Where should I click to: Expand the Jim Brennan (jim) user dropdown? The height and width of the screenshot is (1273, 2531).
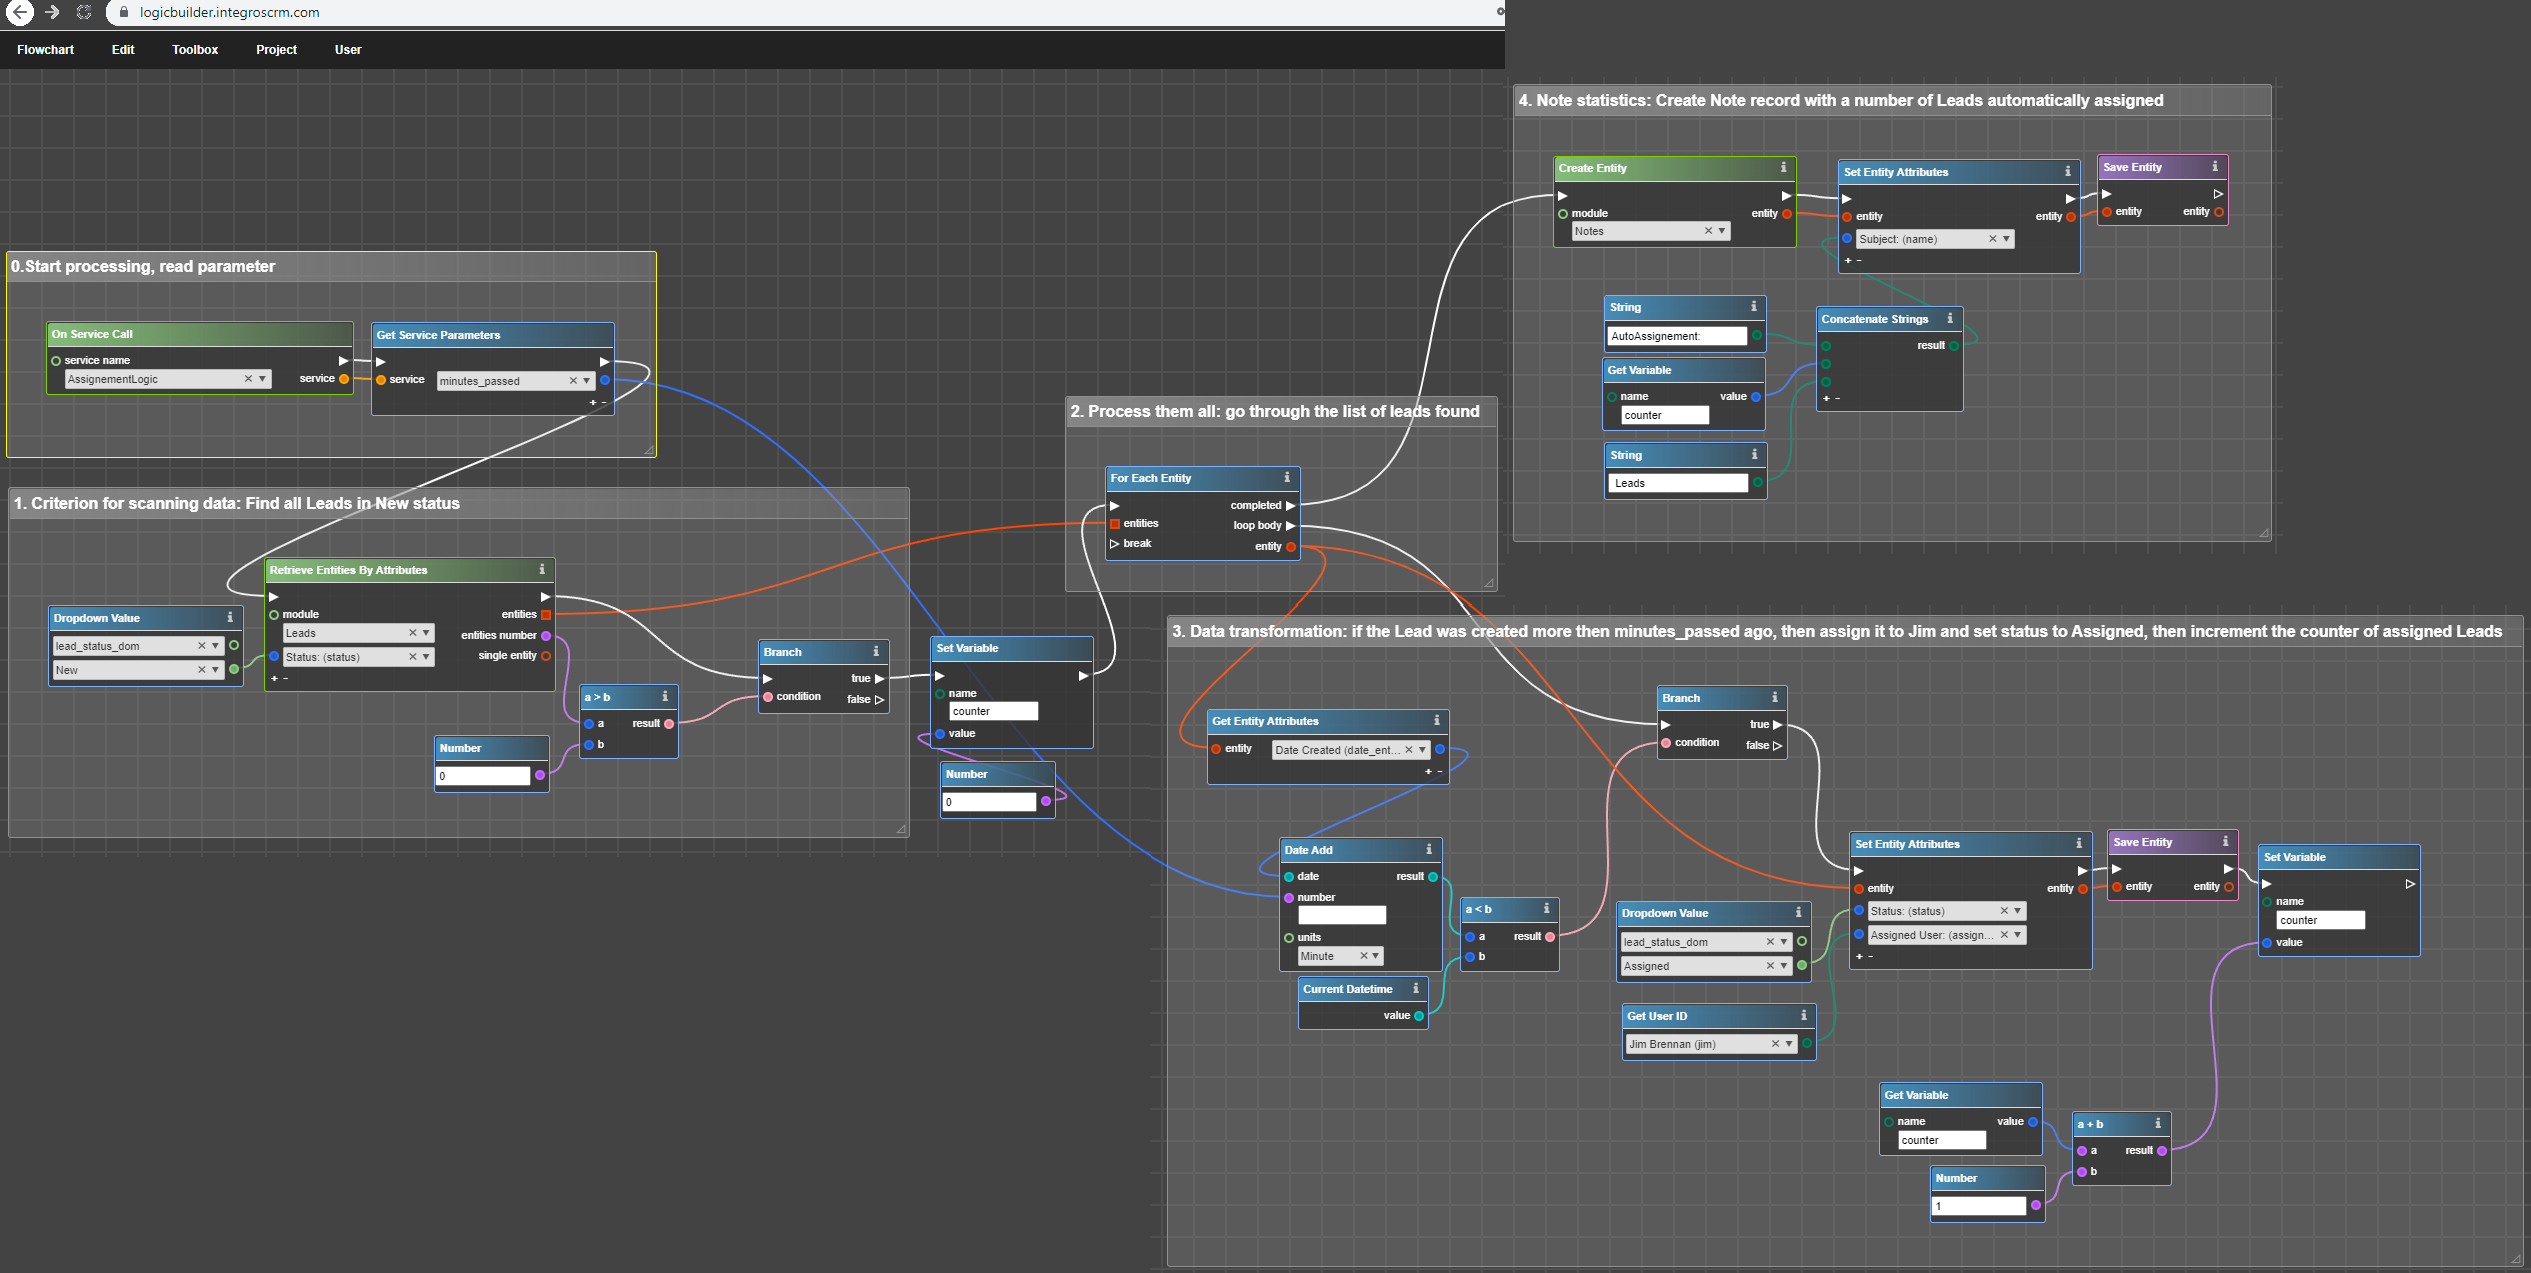tap(1789, 1044)
